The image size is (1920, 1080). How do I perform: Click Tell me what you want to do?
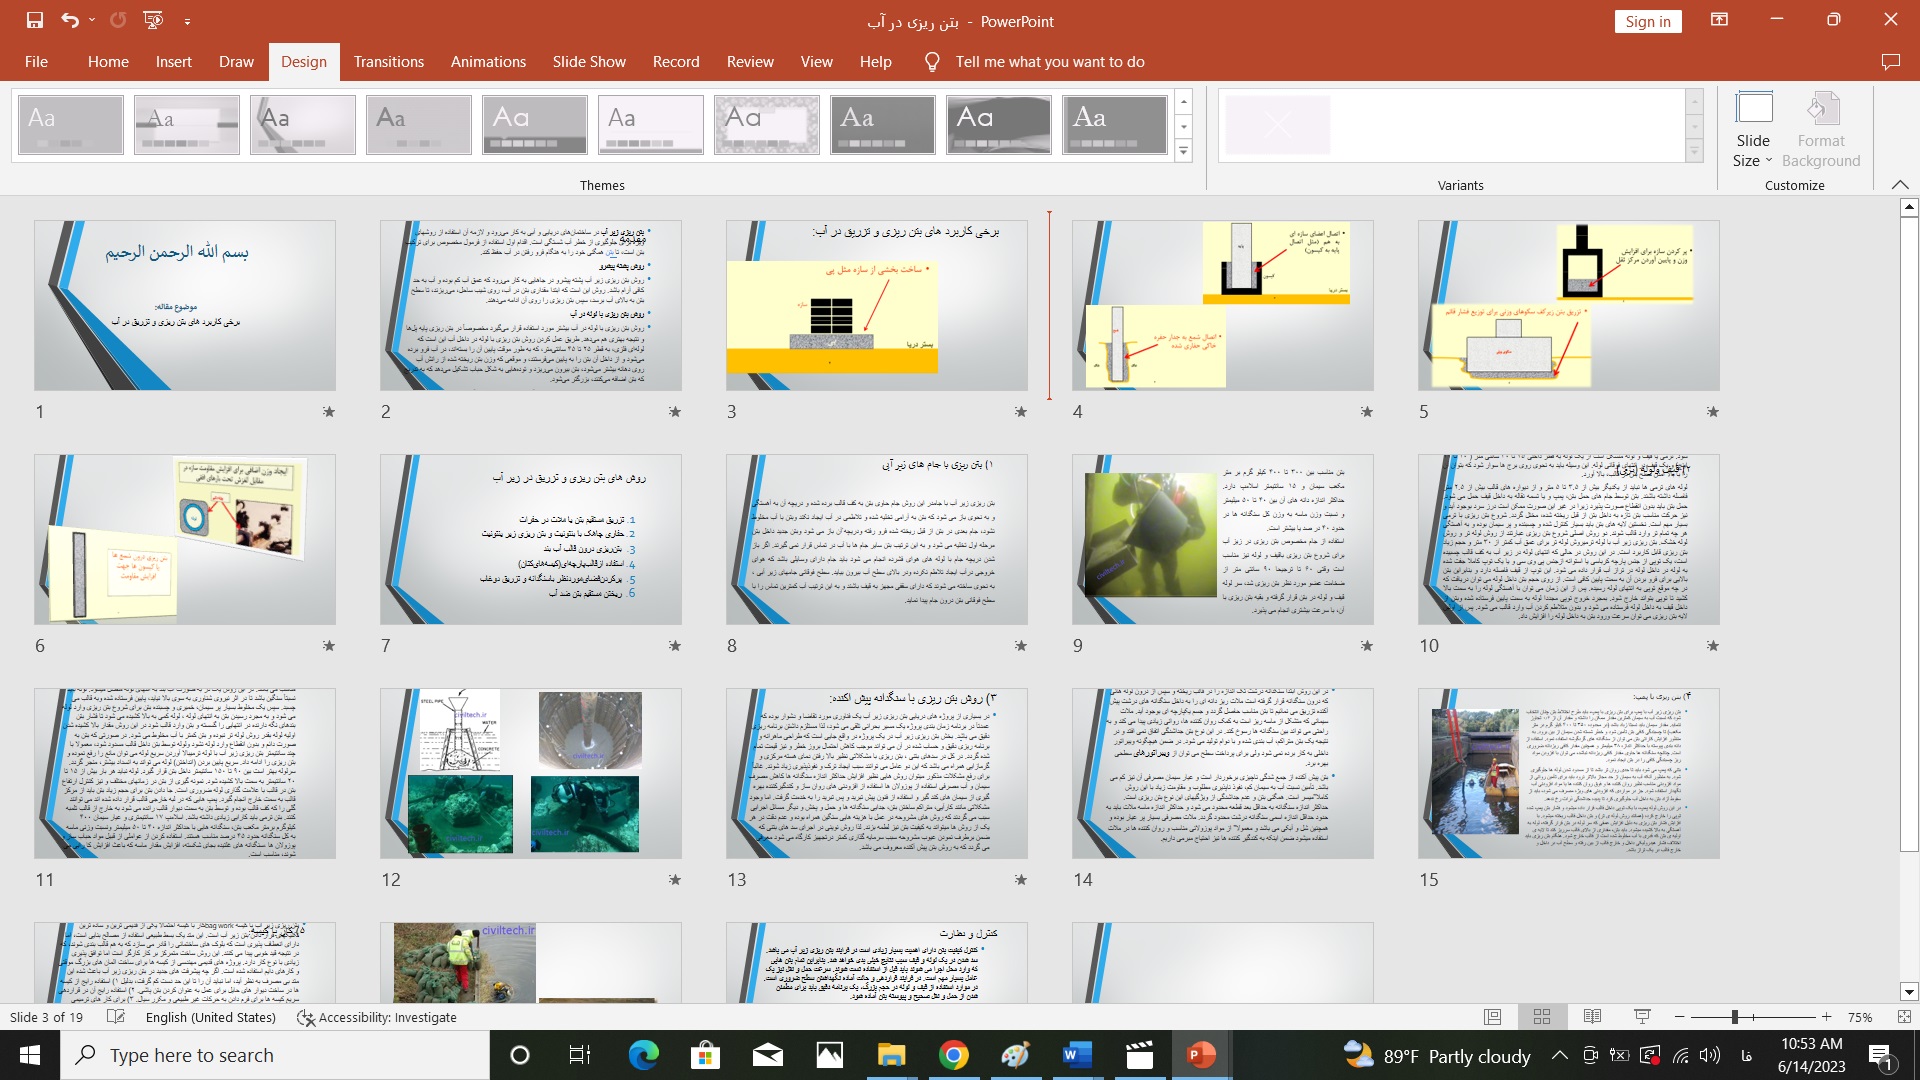pyautogui.click(x=1050, y=61)
